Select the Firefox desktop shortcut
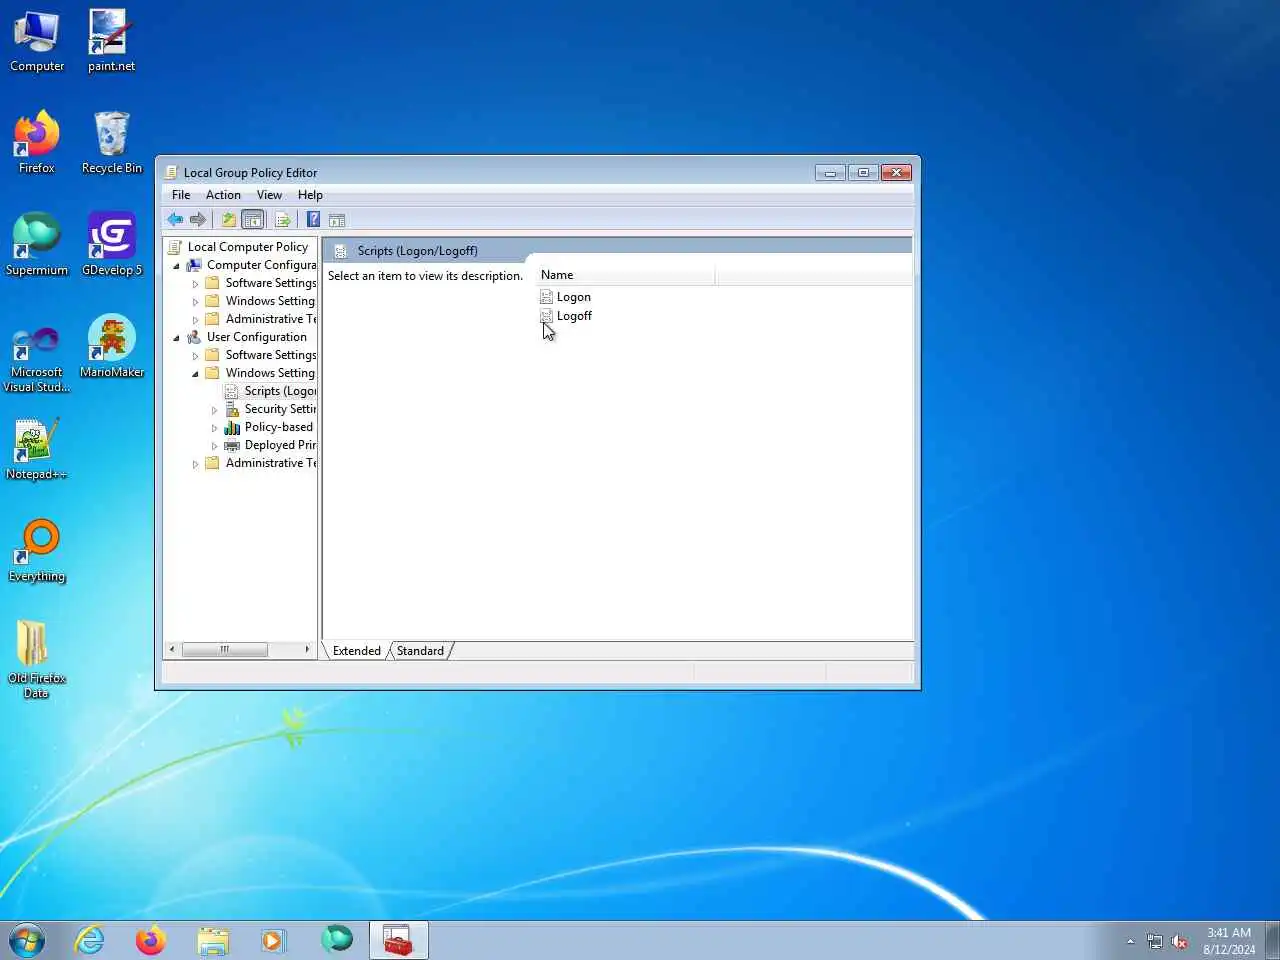Screen dimensions: 1280x960 pos(37,143)
